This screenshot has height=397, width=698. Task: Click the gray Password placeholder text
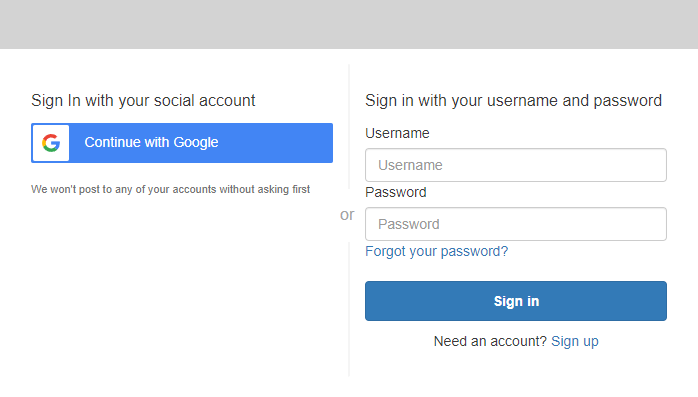click(x=409, y=224)
